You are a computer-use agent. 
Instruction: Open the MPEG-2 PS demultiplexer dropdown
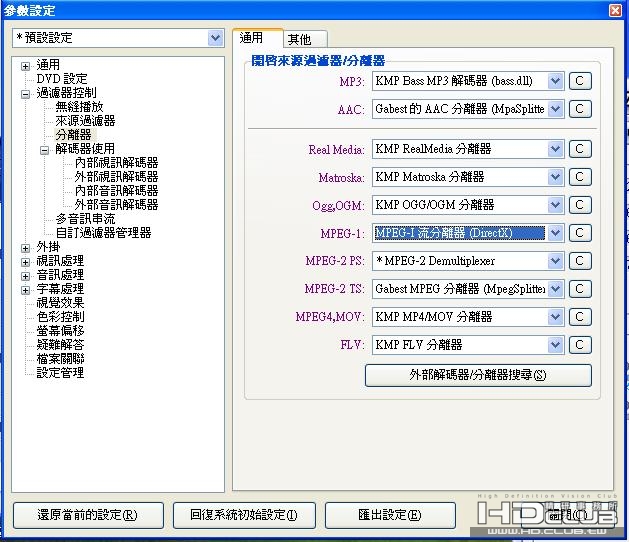pyautogui.click(x=555, y=261)
